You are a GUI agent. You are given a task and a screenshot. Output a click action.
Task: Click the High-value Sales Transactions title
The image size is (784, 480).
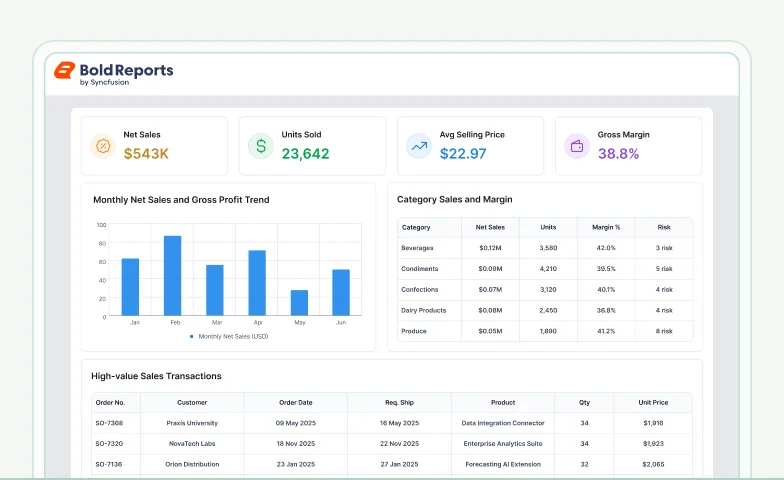156,376
